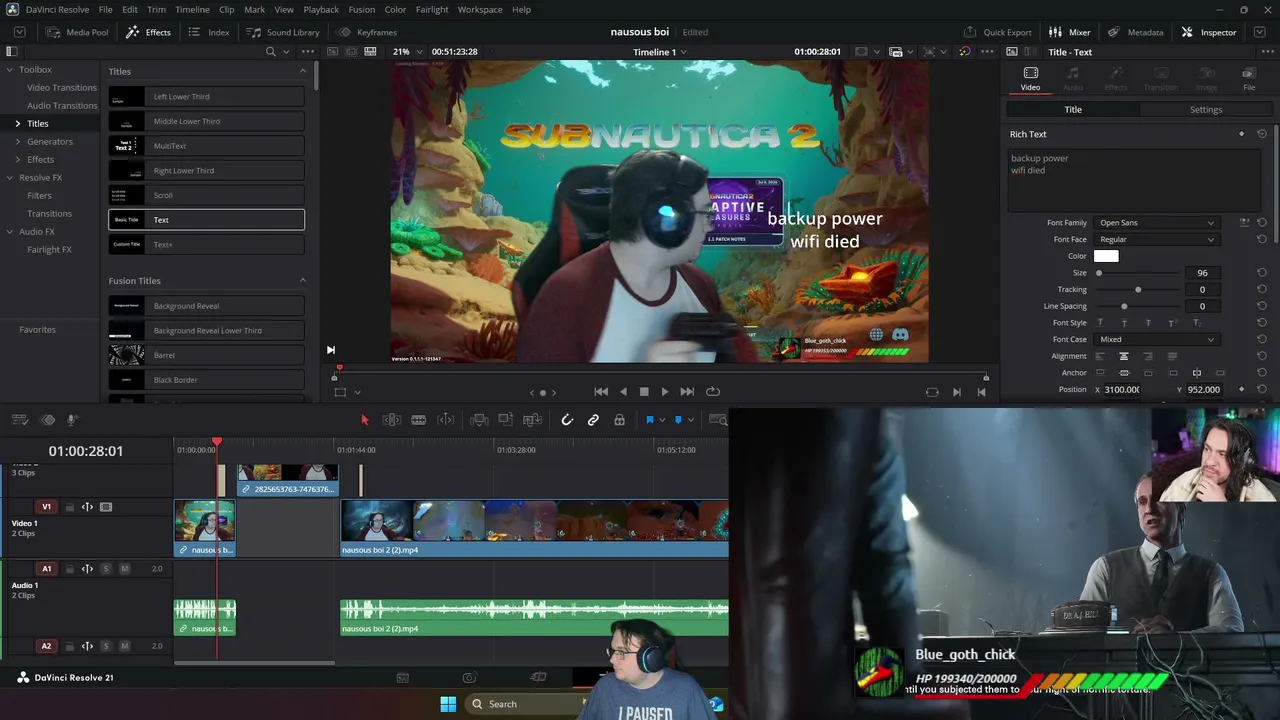Click the Insert Clip timeline button

[x=479, y=420]
